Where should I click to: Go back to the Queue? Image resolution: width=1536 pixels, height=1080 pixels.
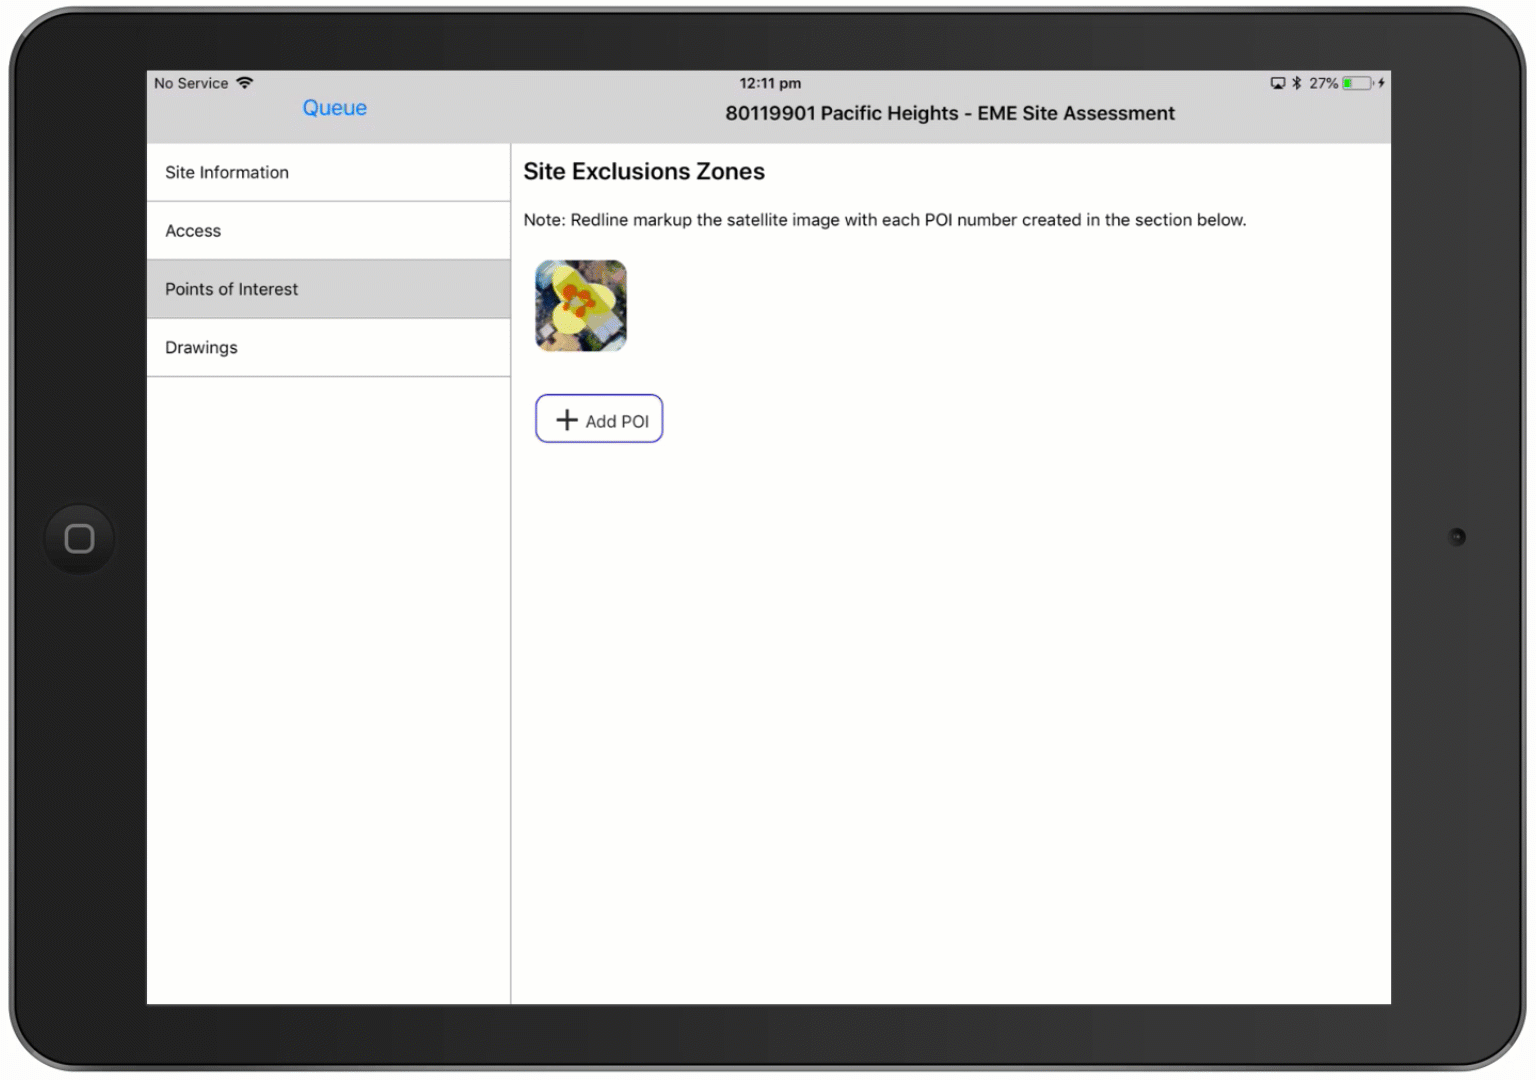(334, 108)
